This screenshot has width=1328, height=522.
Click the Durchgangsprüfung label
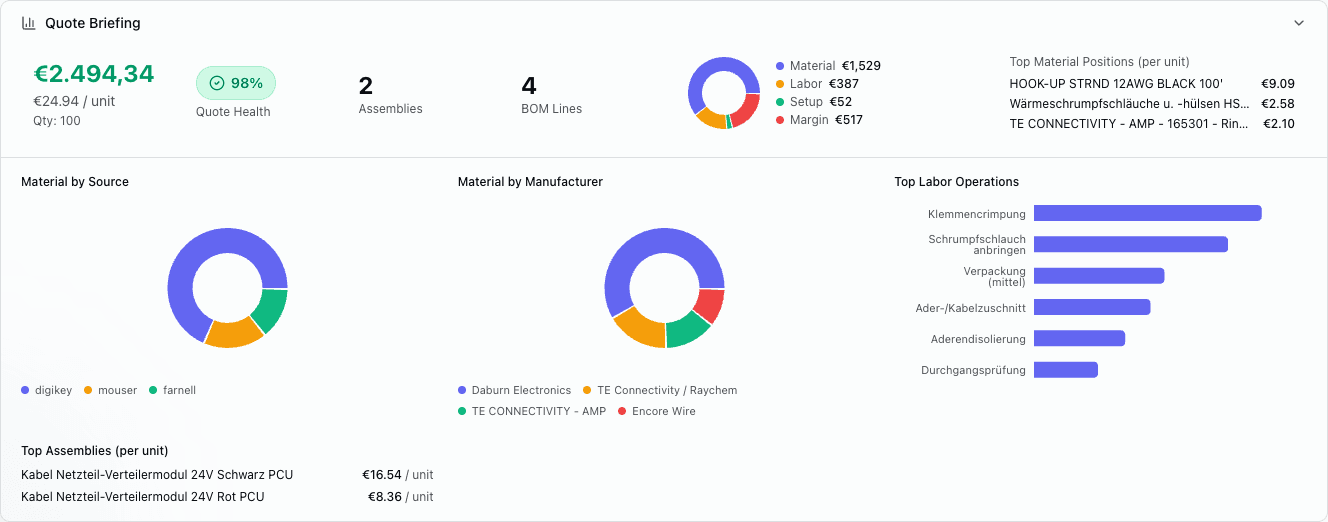point(973,370)
